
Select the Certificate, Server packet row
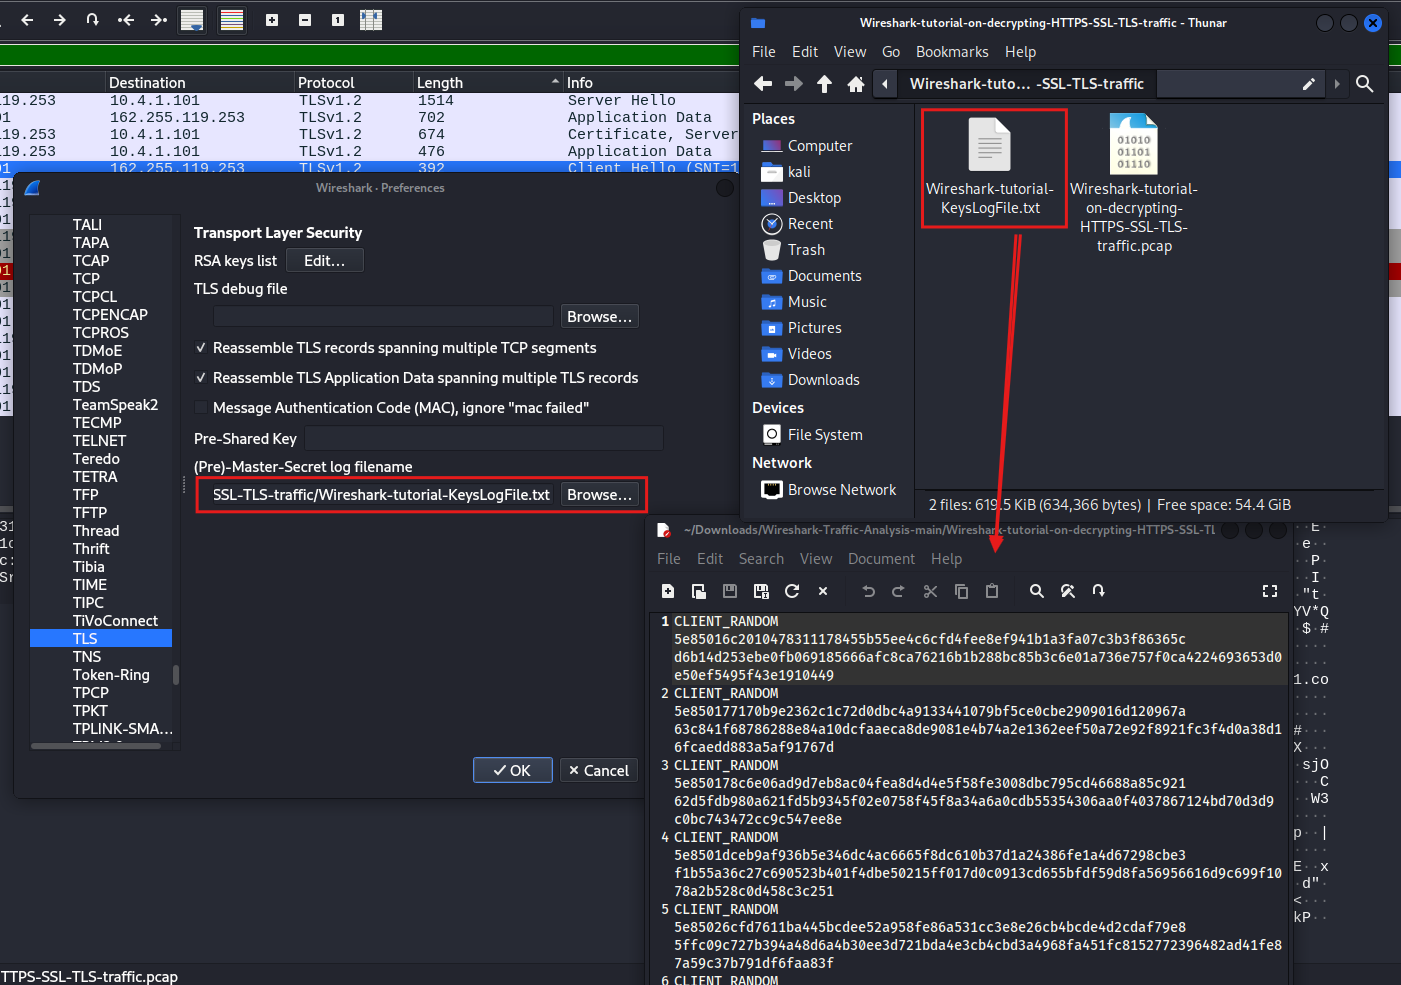pos(370,134)
